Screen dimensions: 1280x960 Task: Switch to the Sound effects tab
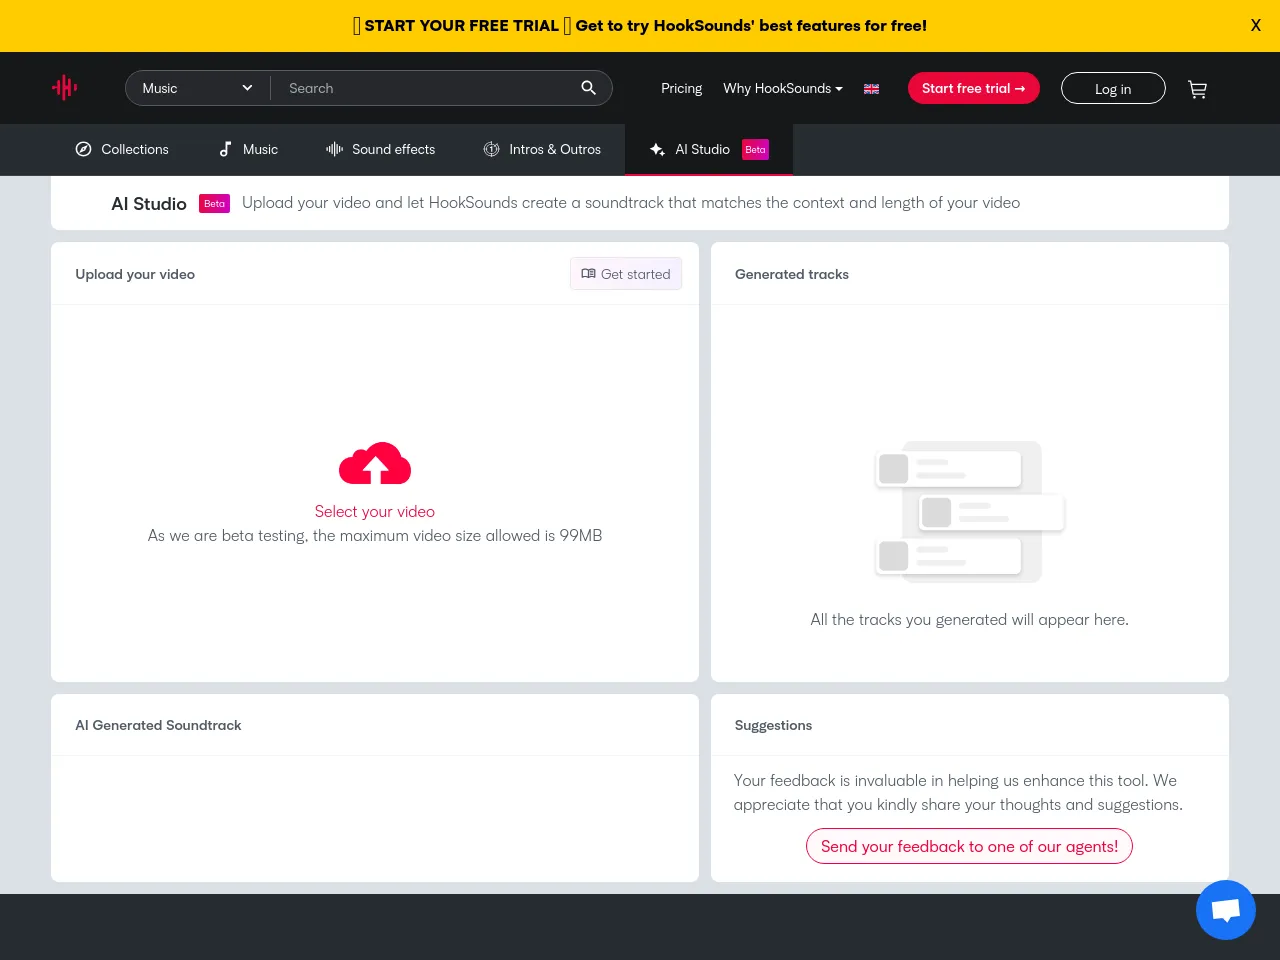381,149
